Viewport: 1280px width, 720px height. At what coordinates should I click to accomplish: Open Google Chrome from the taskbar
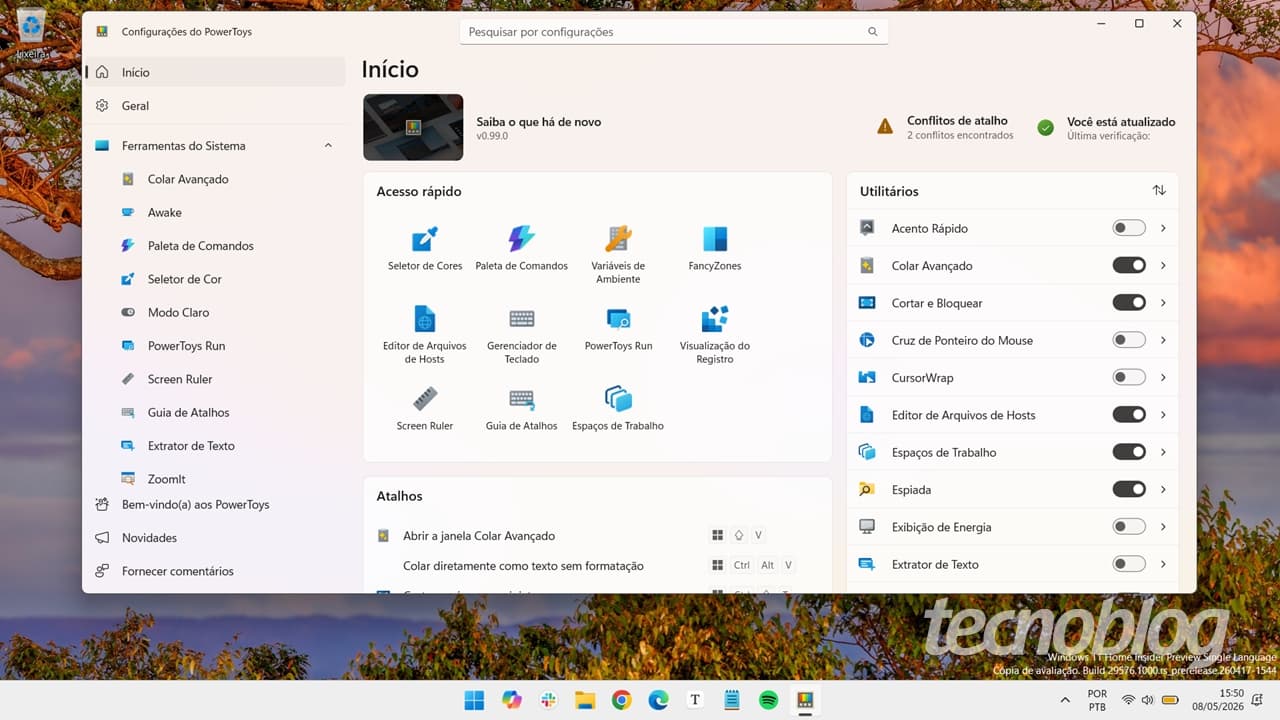pos(622,700)
